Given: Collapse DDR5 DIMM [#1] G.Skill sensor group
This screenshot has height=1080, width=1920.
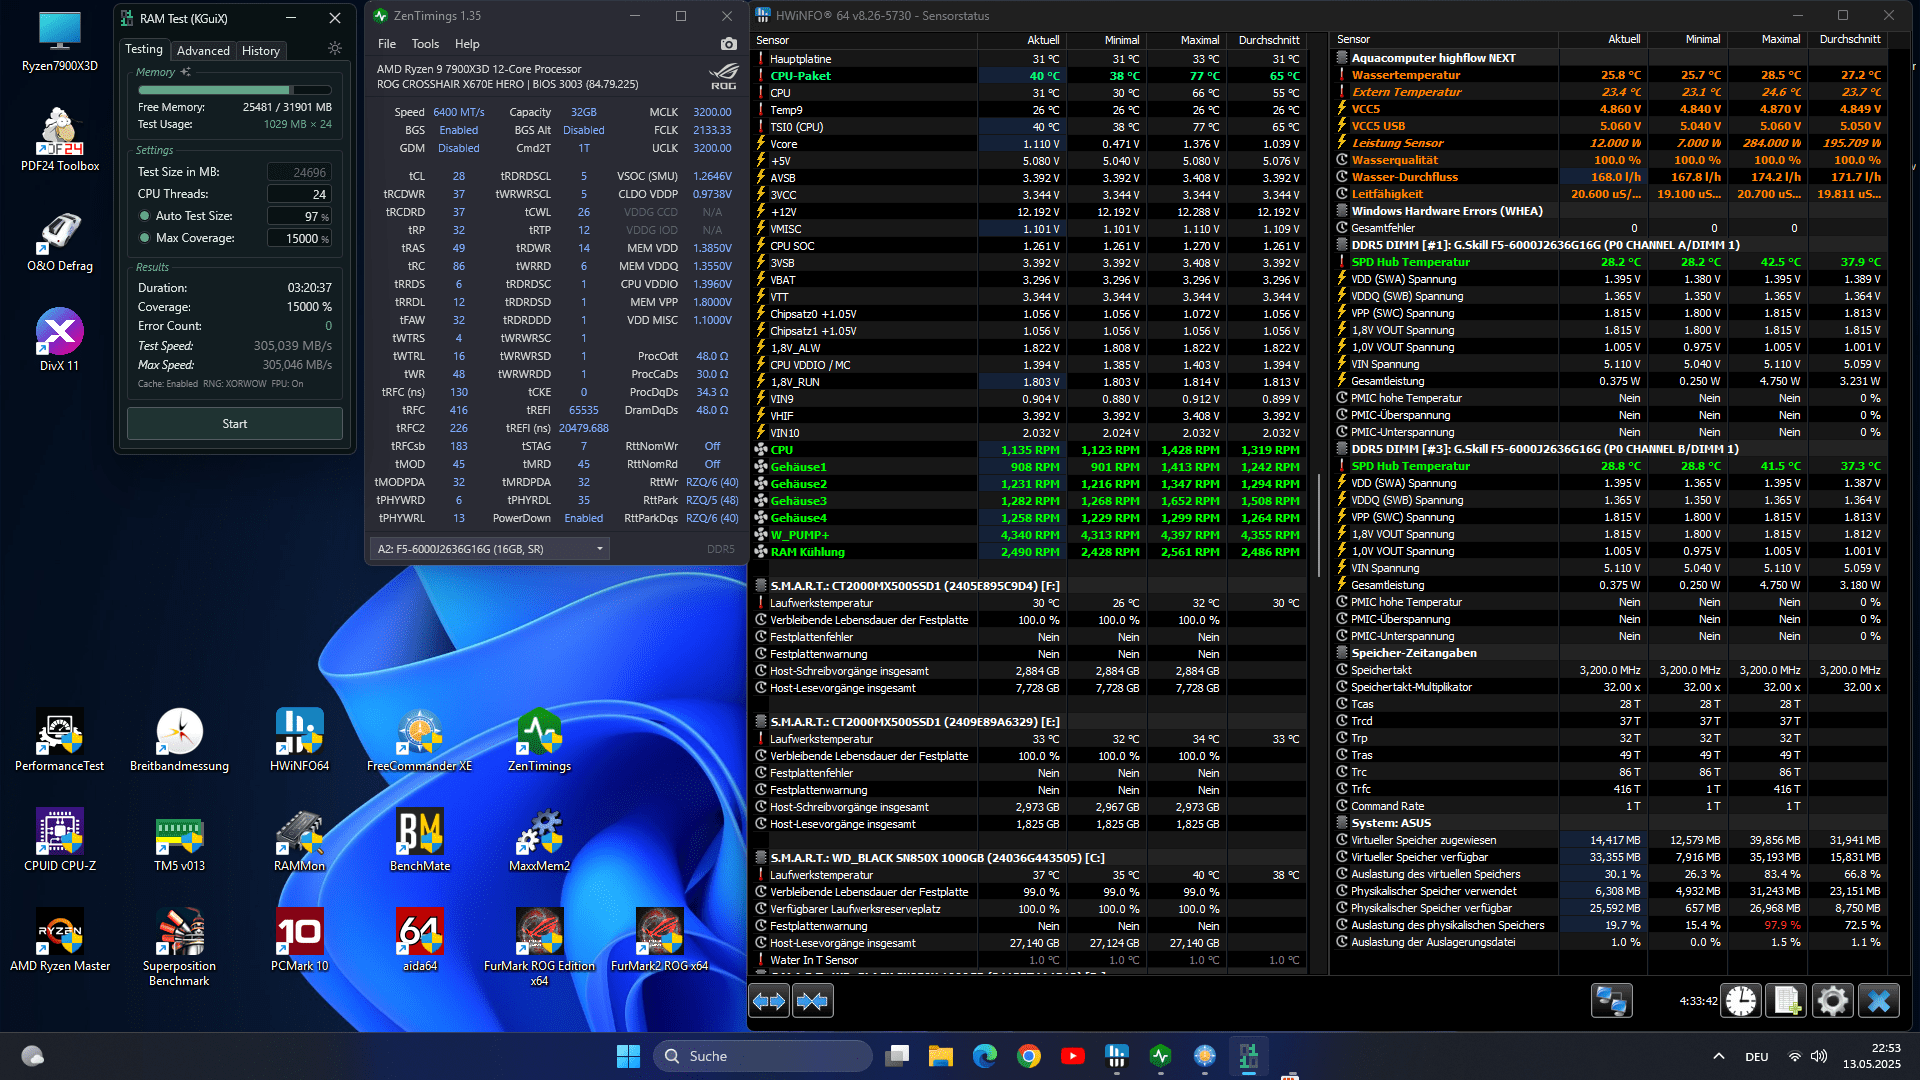Looking at the screenshot, I should [x=1343, y=245].
